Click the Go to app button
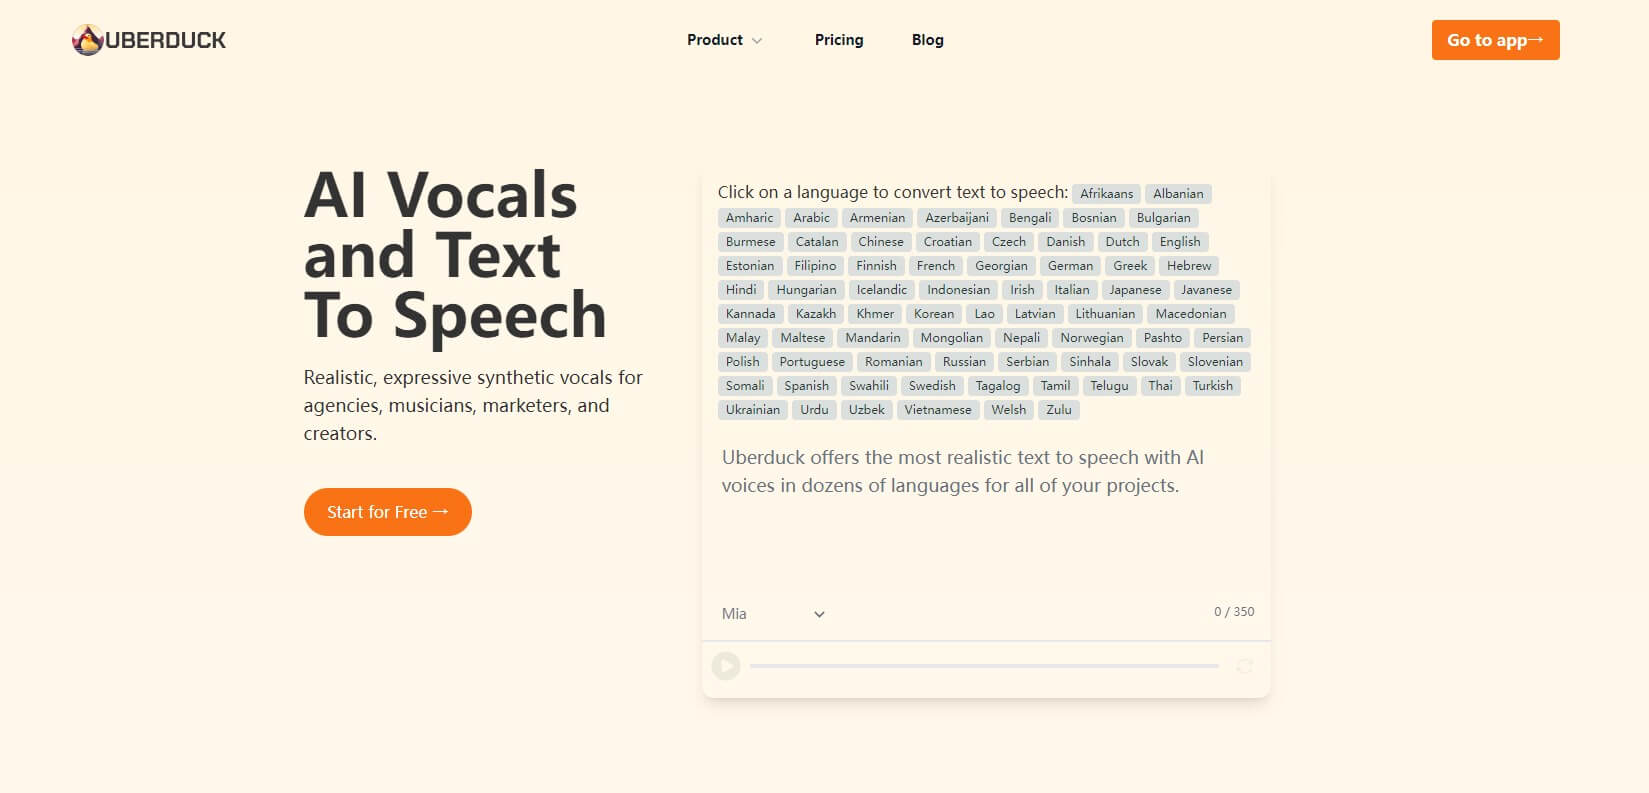The image size is (1649, 793). coord(1495,40)
